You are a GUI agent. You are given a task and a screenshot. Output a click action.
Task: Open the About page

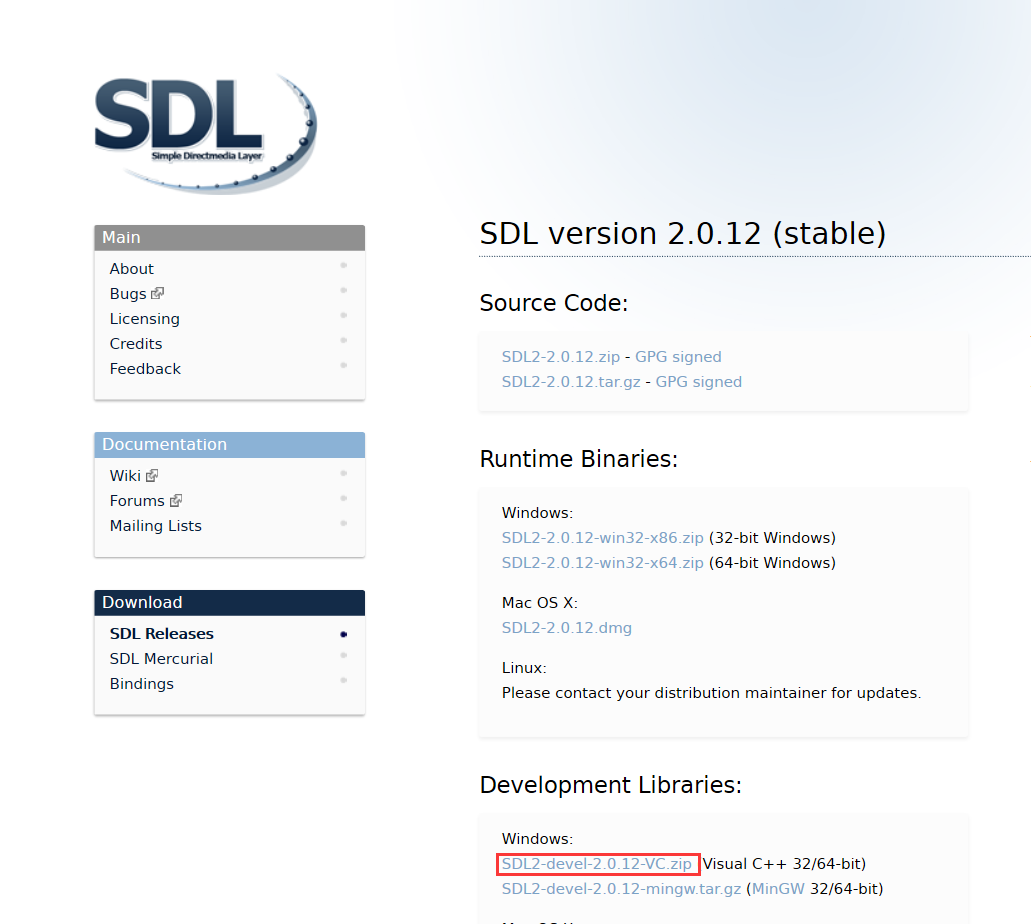click(x=132, y=269)
